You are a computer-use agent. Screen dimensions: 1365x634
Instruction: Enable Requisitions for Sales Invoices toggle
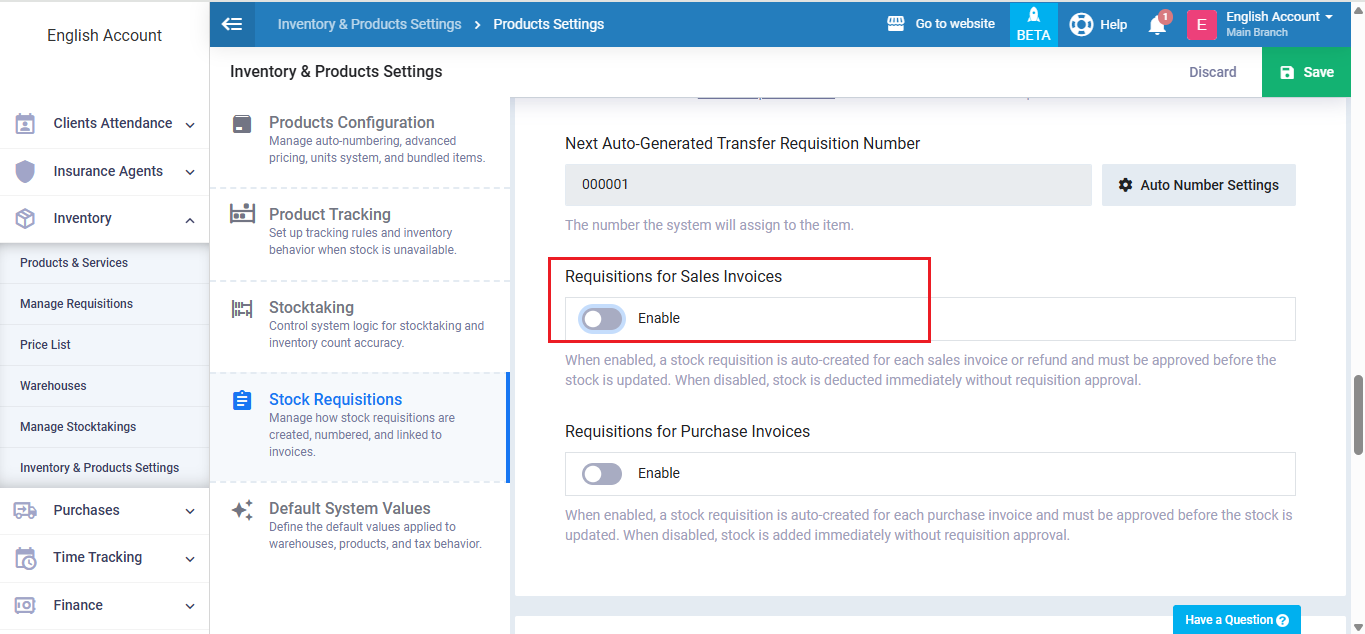point(602,319)
